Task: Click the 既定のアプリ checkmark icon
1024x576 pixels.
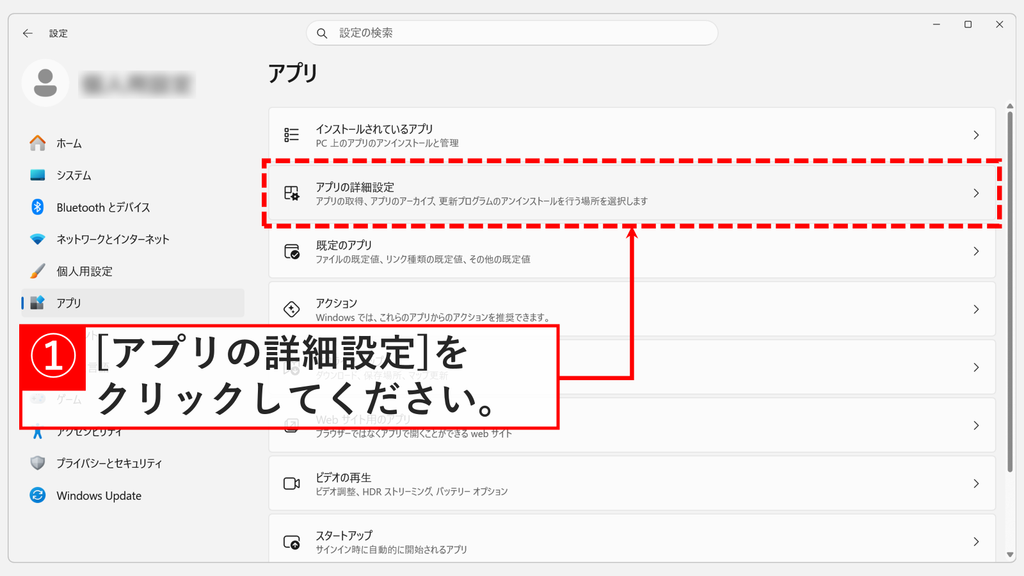Action: pyautogui.click(x=291, y=251)
